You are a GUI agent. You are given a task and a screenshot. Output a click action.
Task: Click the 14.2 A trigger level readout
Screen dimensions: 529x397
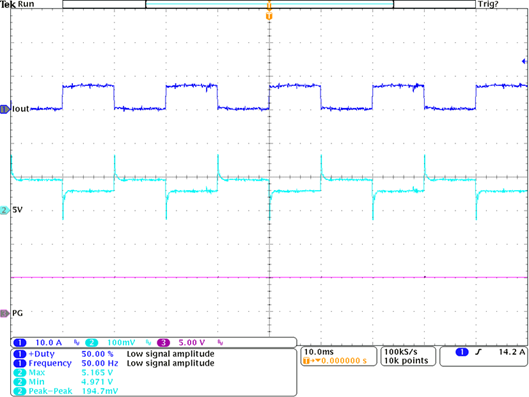click(x=512, y=352)
